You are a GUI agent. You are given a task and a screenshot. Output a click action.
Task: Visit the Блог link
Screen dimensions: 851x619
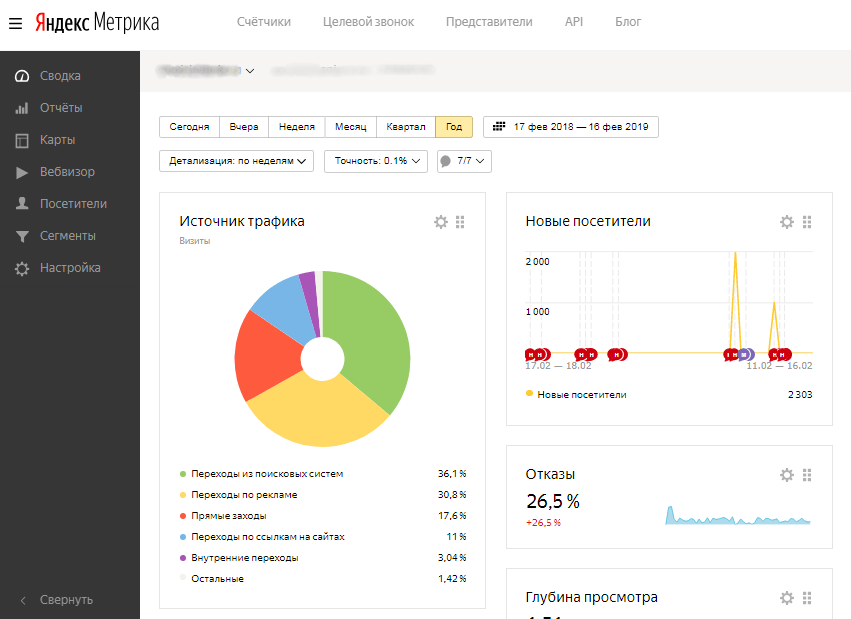tap(628, 22)
